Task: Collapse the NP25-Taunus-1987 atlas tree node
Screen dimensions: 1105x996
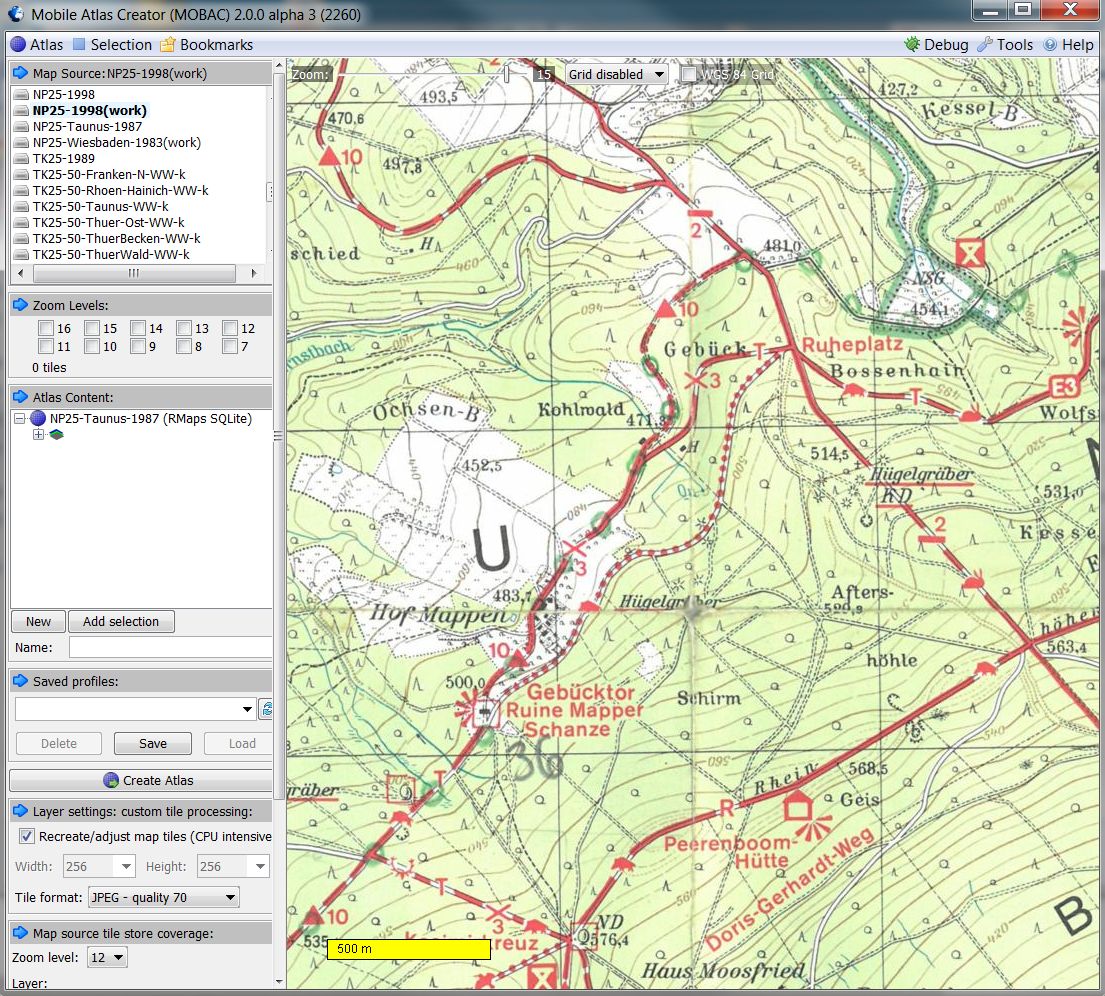Action: (x=20, y=419)
